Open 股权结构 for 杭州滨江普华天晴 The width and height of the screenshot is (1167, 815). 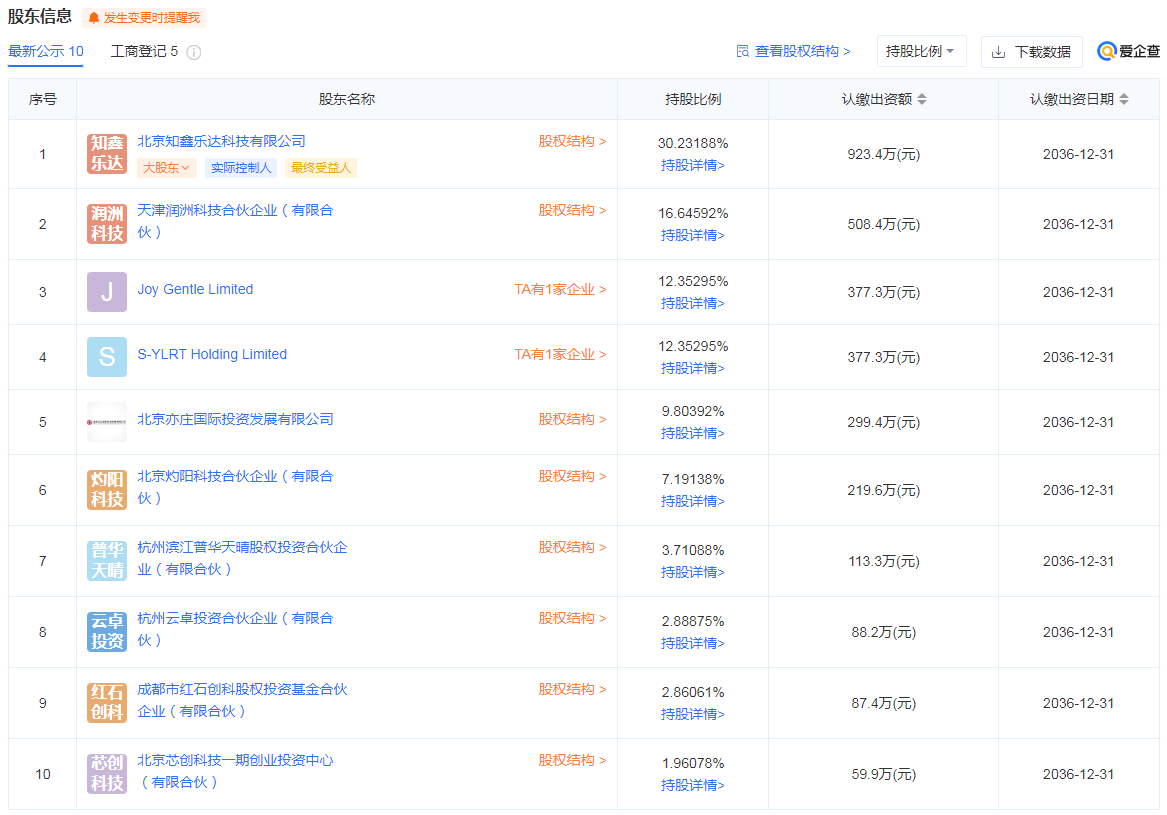tap(572, 547)
